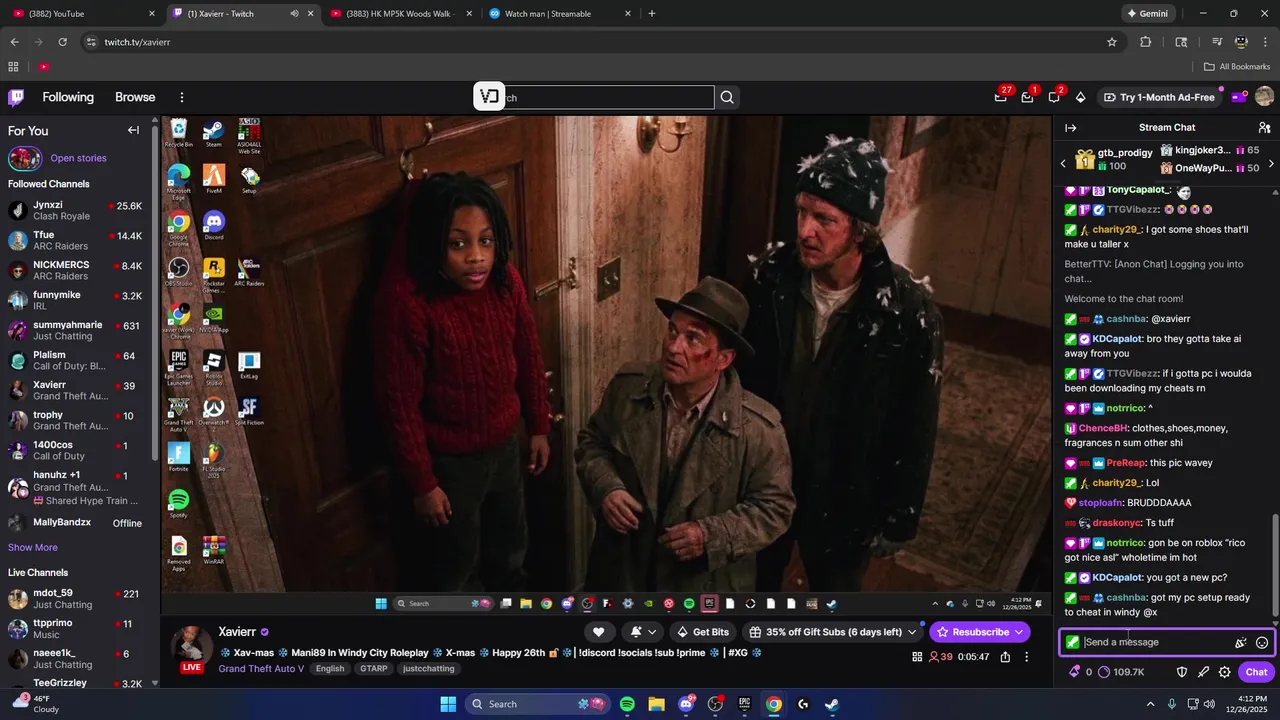The width and height of the screenshot is (1280, 720).
Task: Open the Following tab
Action: pyautogui.click(x=68, y=97)
